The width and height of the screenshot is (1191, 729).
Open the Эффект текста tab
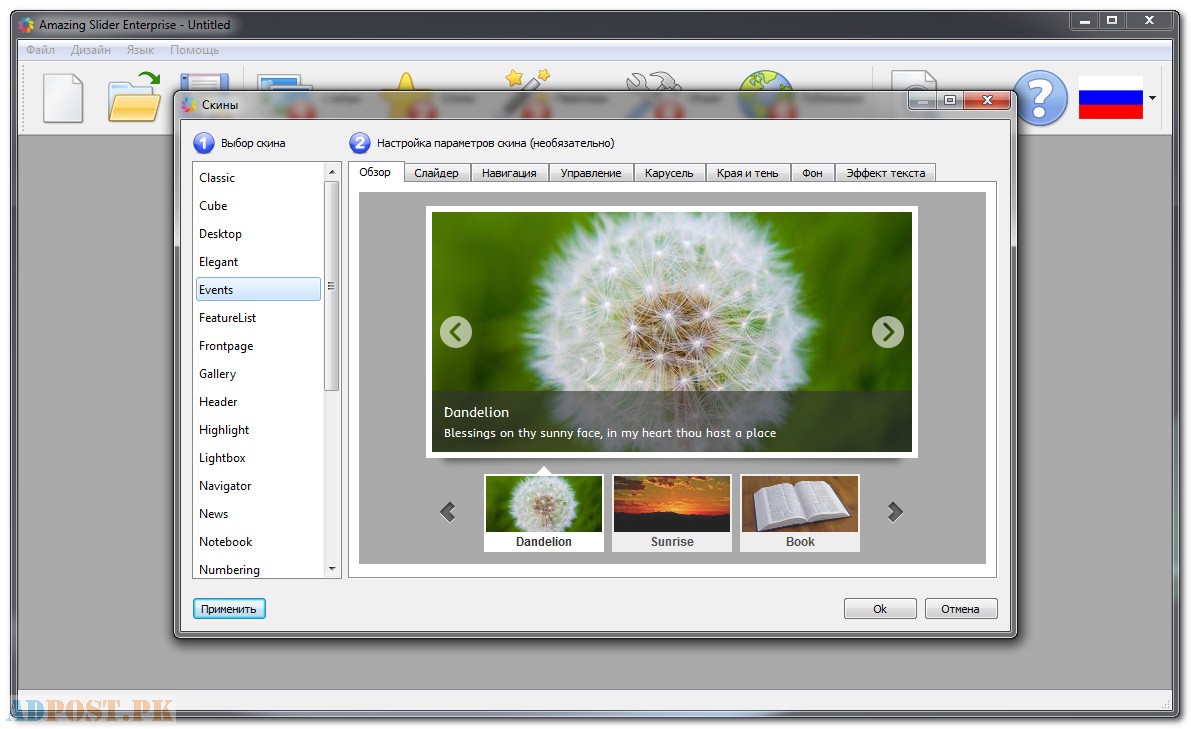click(886, 173)
